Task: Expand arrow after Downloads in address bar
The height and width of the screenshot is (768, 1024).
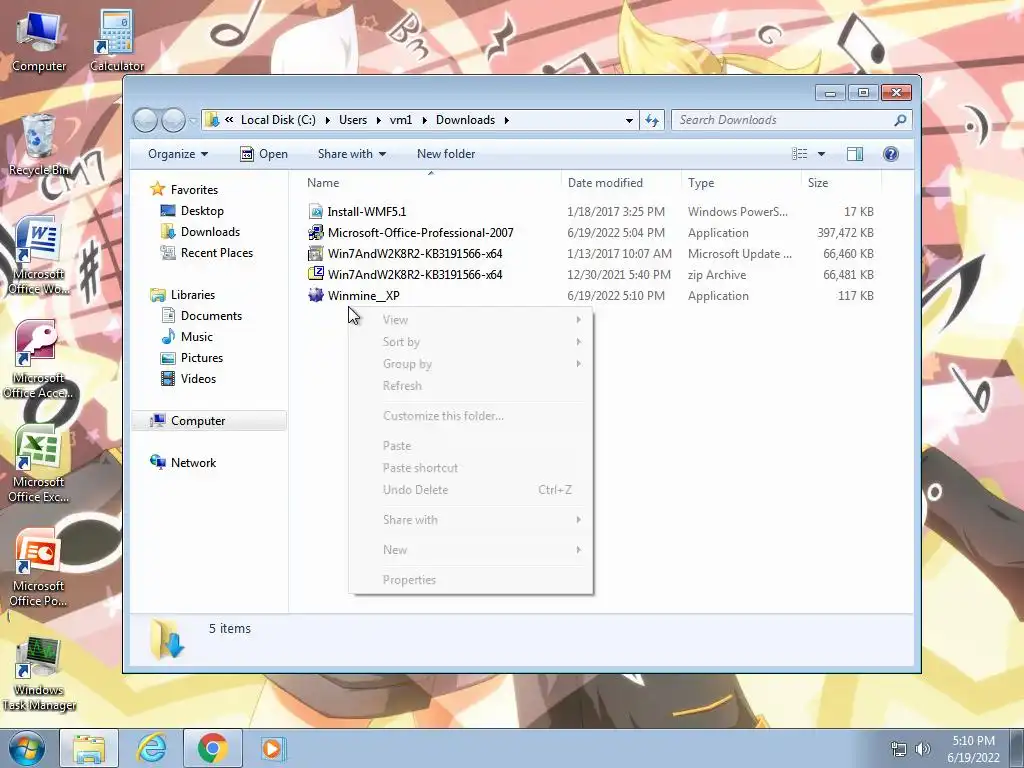Action: pos(506,120)
